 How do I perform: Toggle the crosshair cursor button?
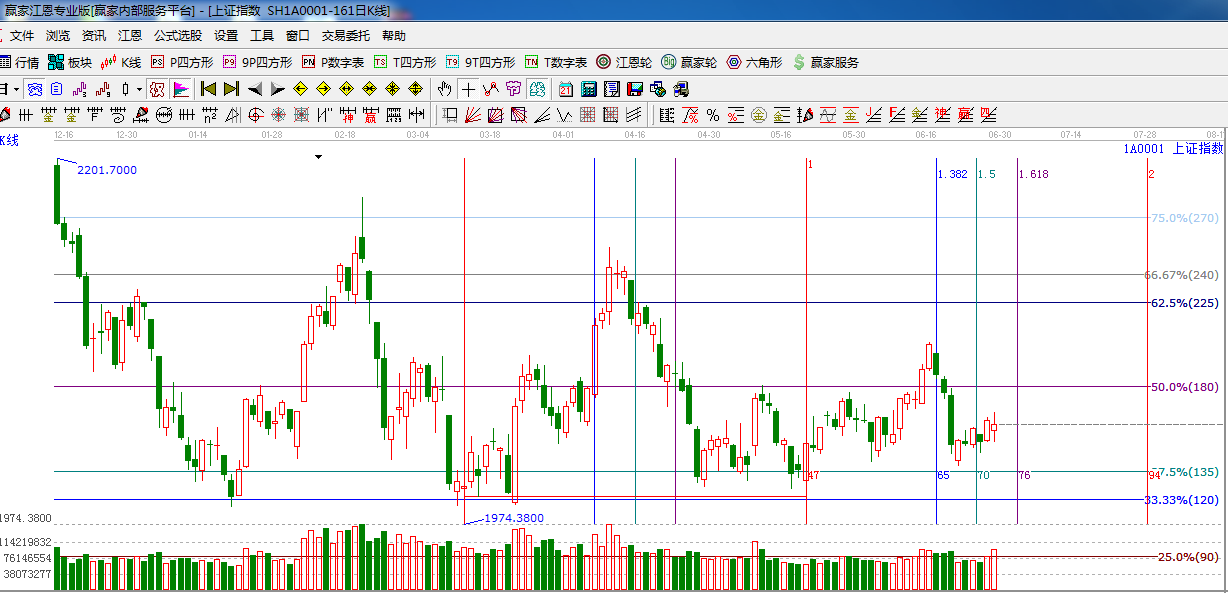point(468,89)
